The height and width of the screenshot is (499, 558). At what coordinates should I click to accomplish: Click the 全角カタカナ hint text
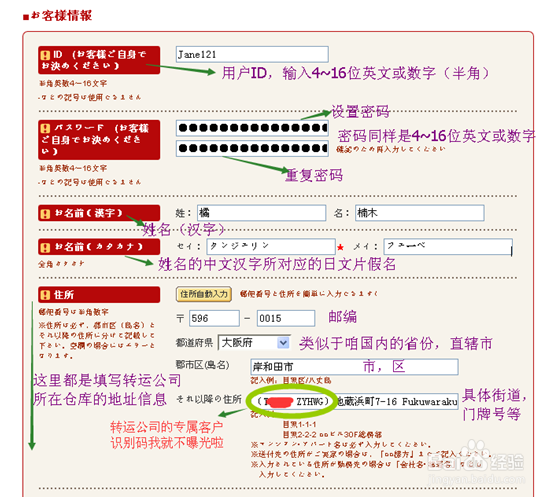62,264
